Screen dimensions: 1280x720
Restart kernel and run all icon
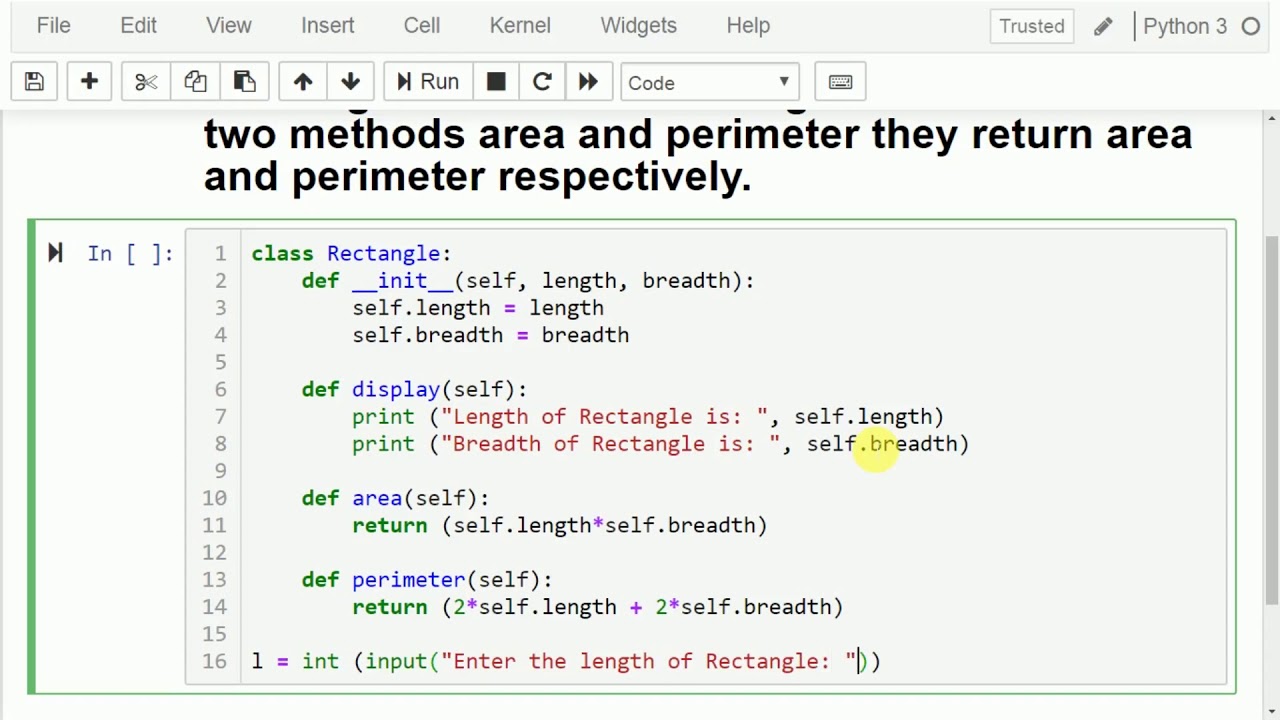pos(588,82)
